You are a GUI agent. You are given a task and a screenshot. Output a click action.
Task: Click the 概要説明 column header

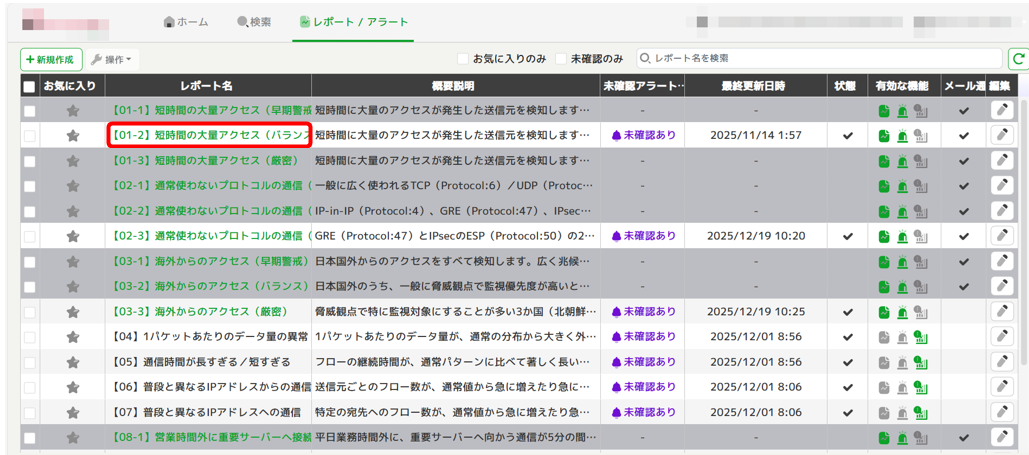pyautogui.click(x=455, y=86)
